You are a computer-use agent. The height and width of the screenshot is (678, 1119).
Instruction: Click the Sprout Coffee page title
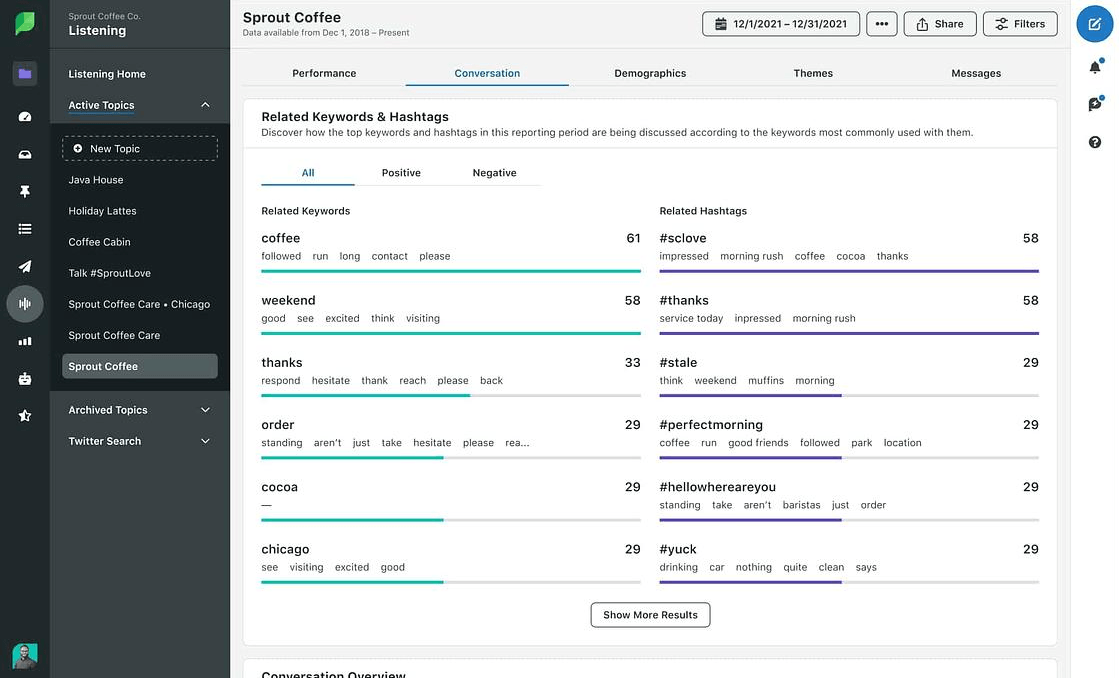pyautogui.click(x=292, y=17)
